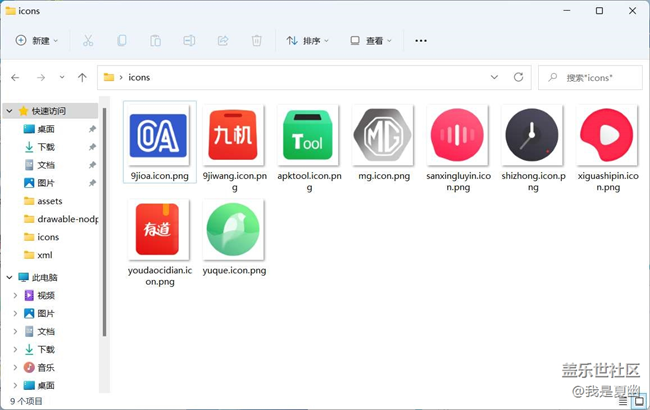Screen dimensions: 650x410
Task: Open the assets folder in sidebar
Action: pos(49,201)
